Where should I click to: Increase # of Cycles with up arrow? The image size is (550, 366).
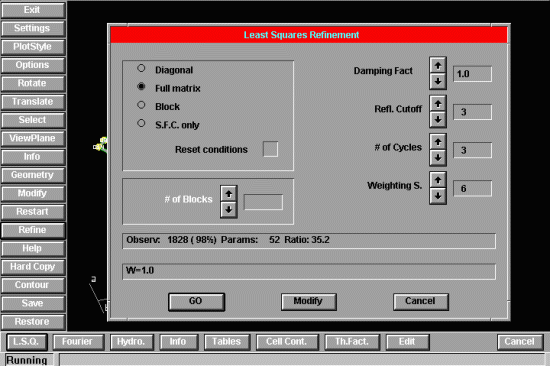point(438,142)
